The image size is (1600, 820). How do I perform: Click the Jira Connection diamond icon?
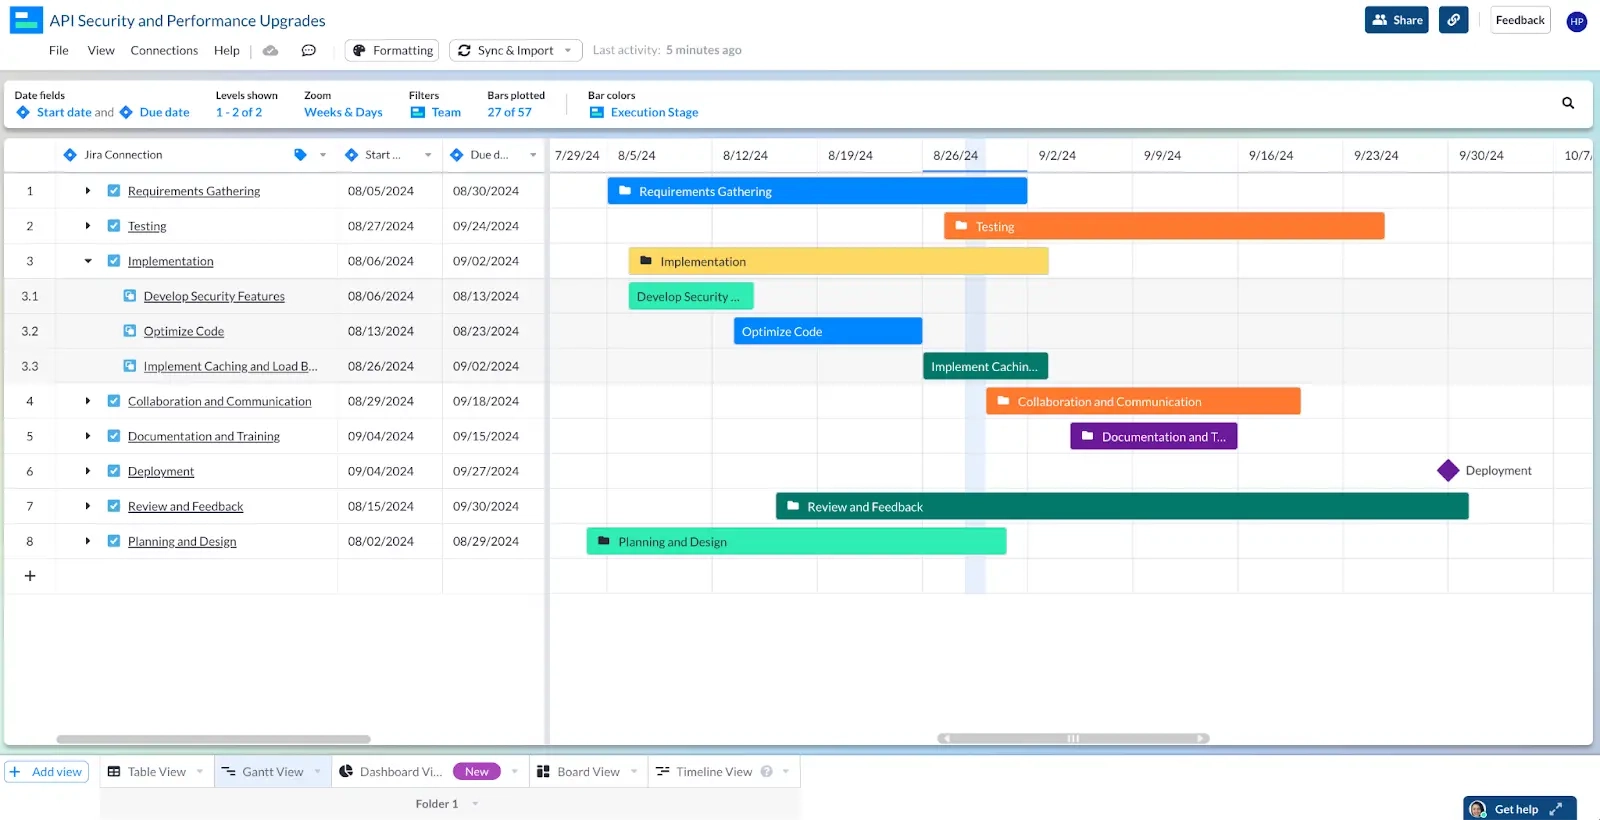pos(70,155)
